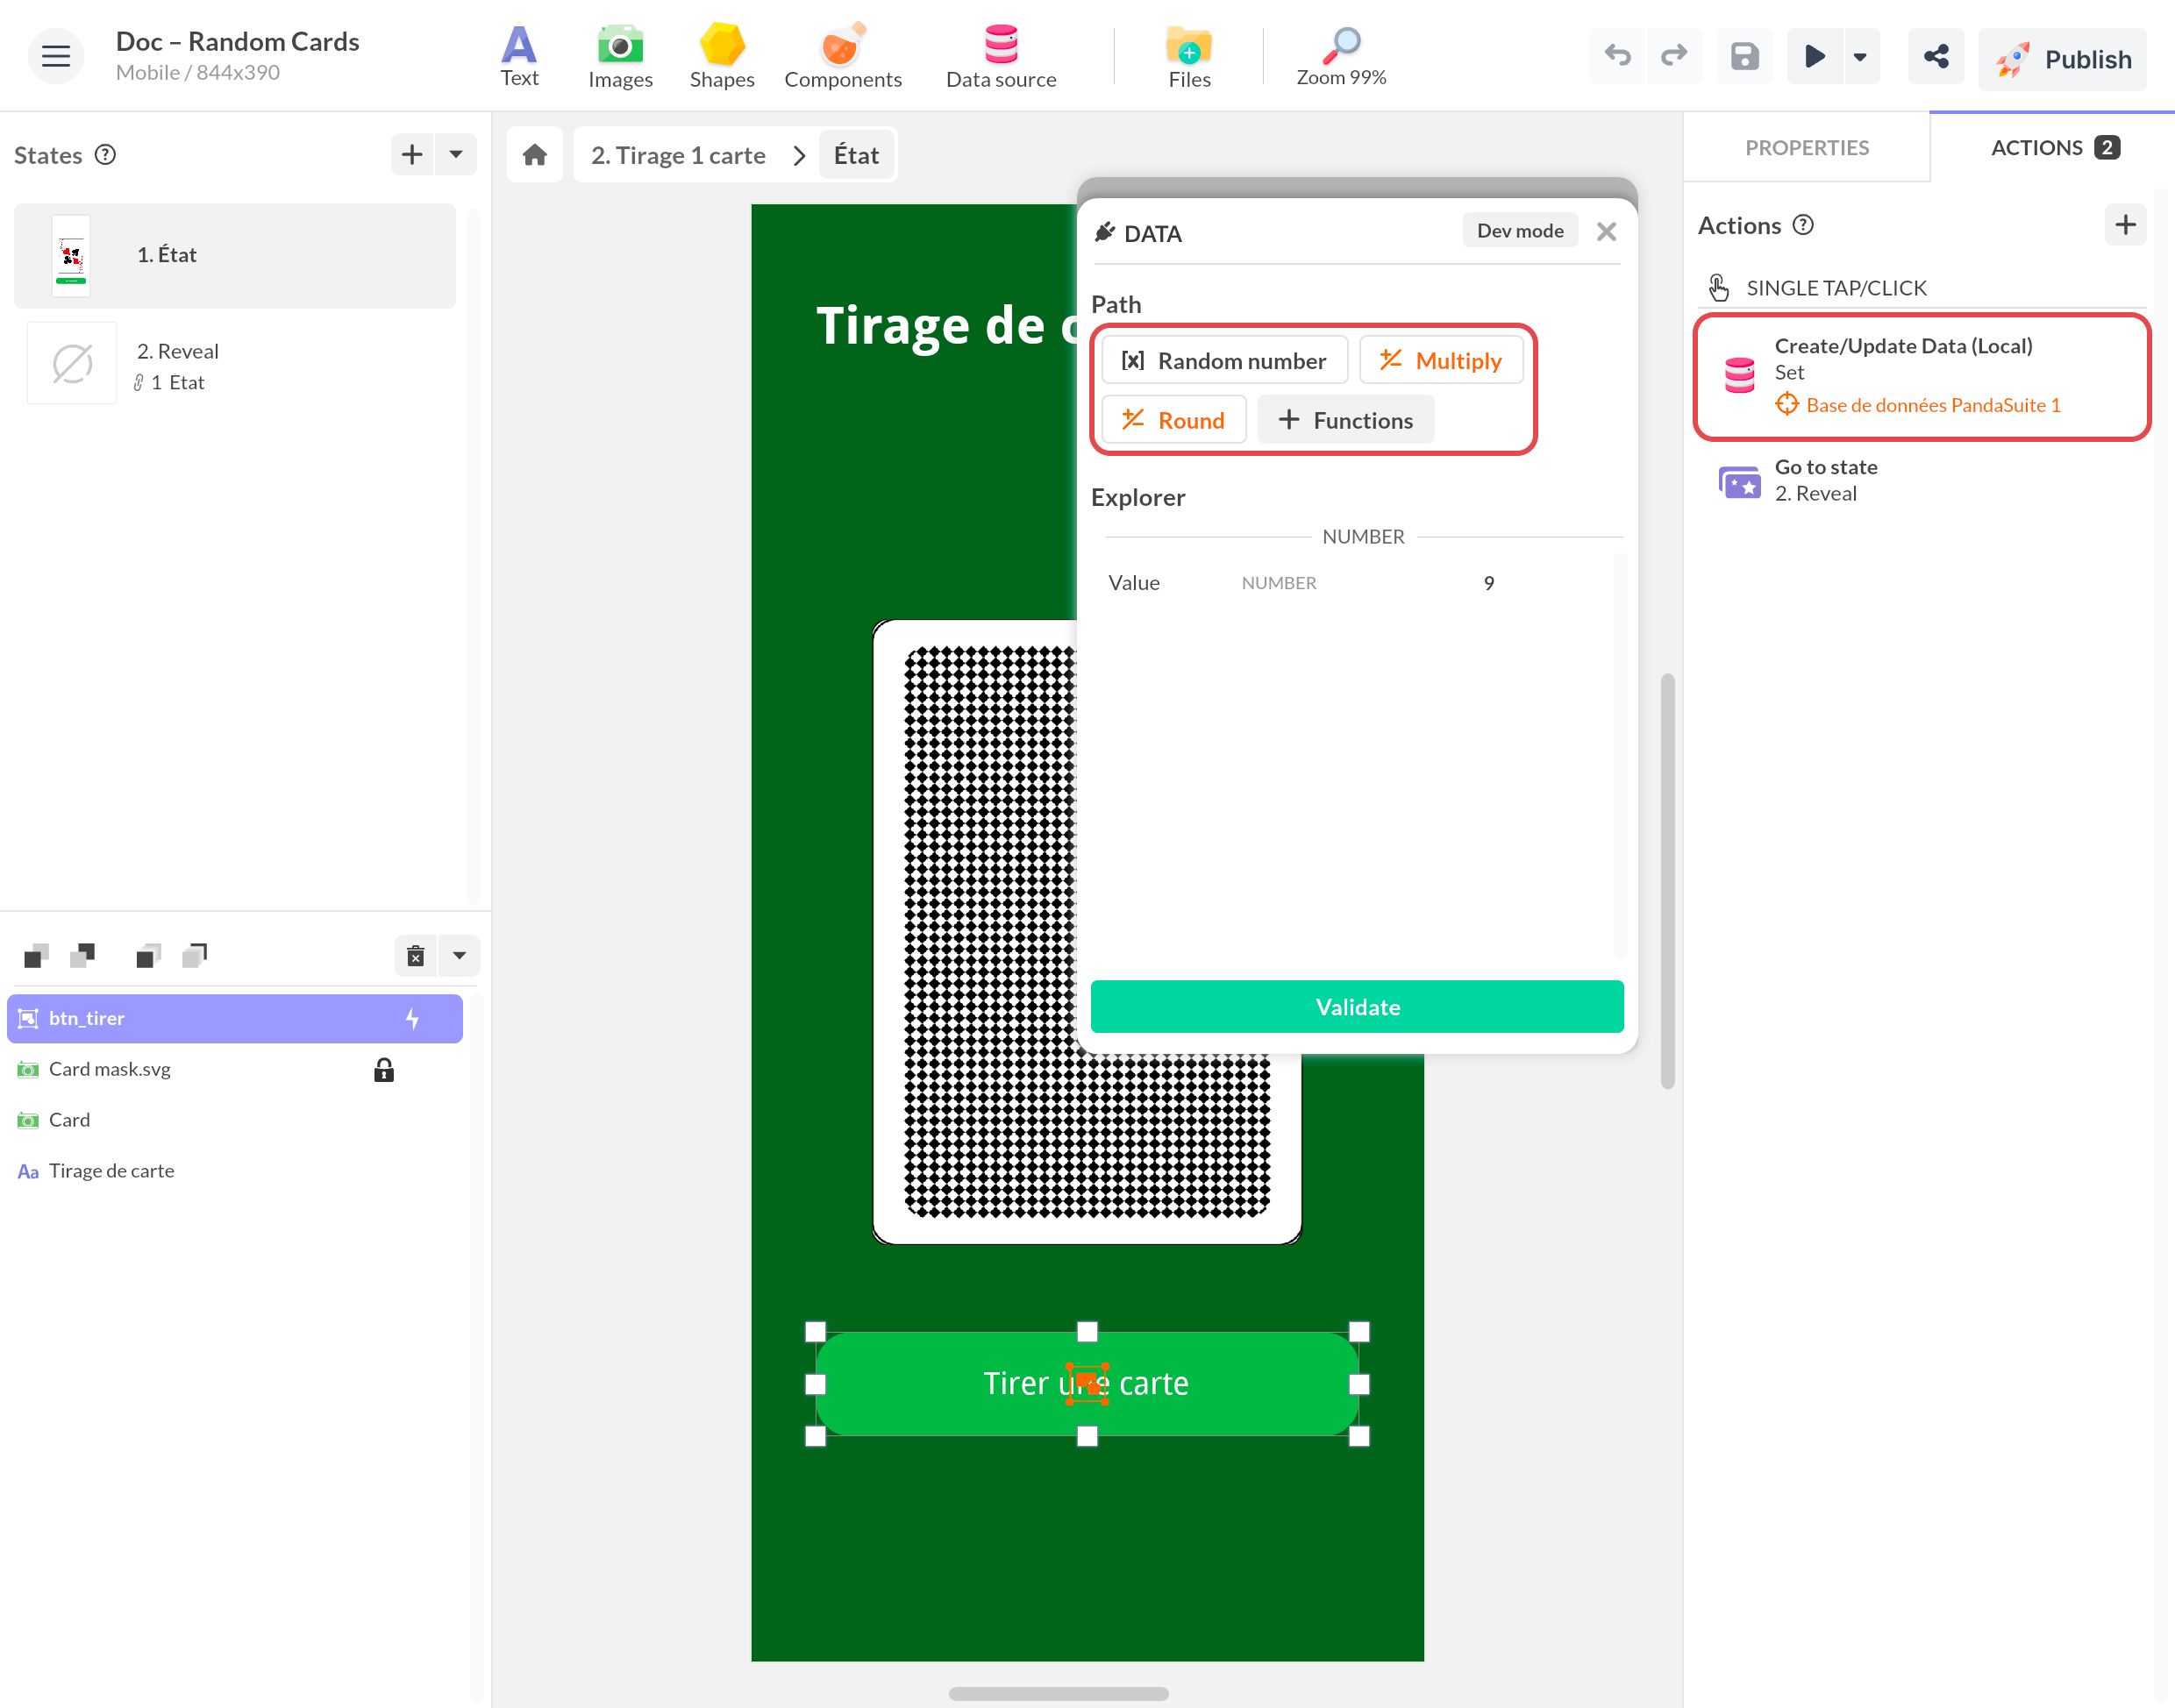
Task: Click the canvas vertical scrollbar
Action: (1667, 882)
